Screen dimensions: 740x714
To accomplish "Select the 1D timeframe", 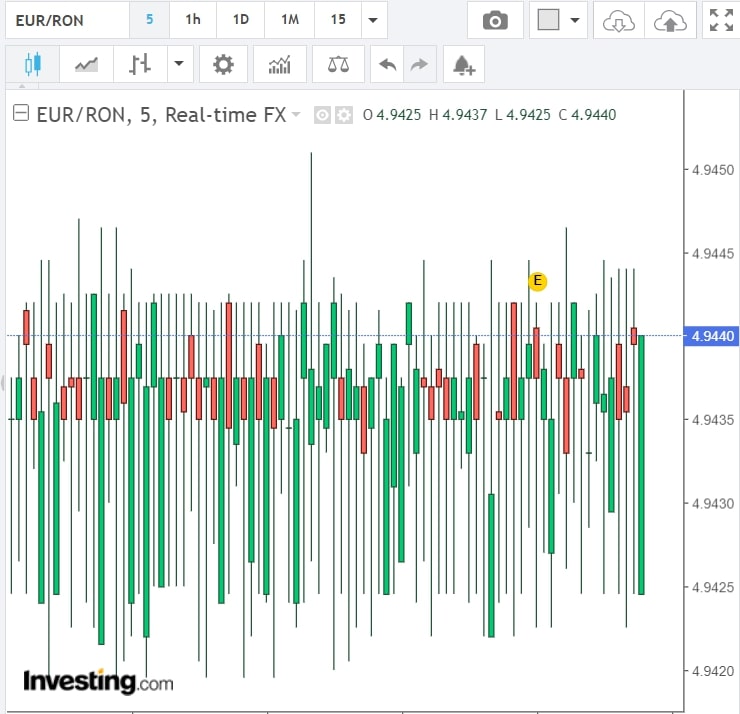I will (x=241, y=20).
